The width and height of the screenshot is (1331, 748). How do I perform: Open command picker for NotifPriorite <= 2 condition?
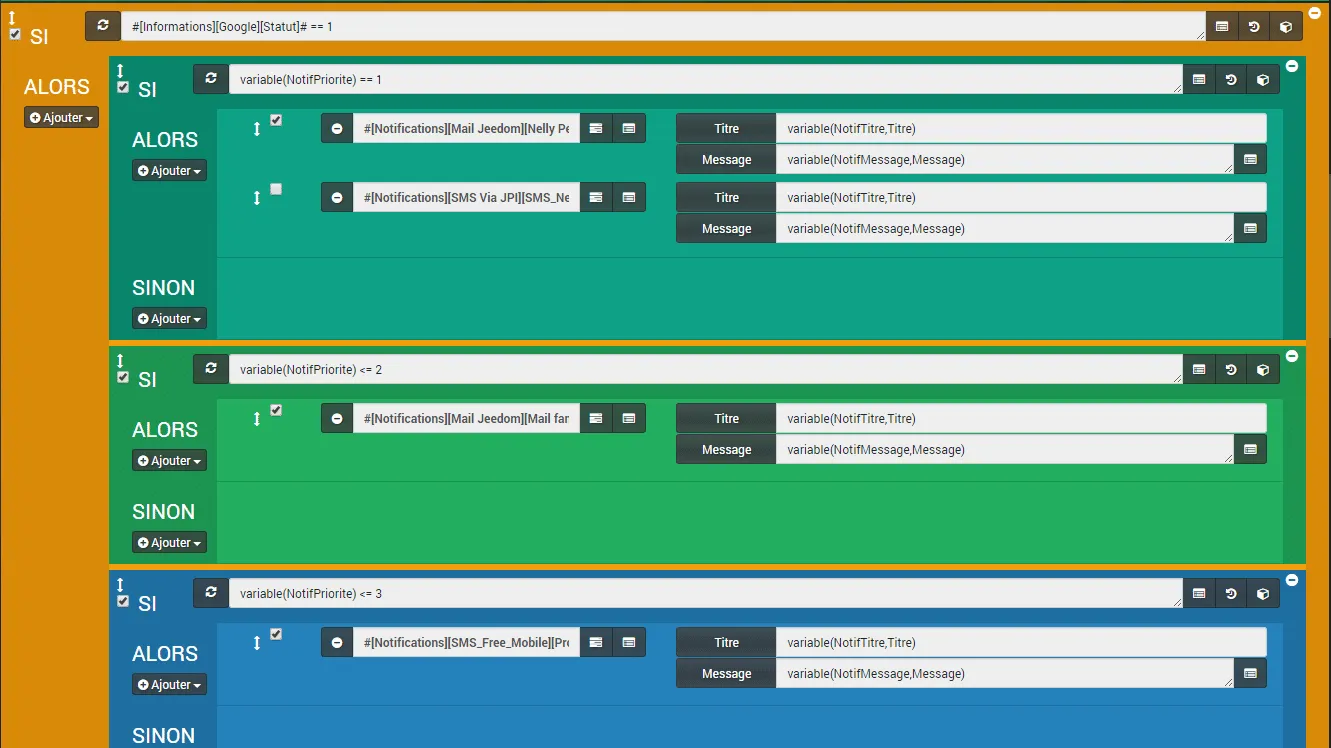(1199, 370)
